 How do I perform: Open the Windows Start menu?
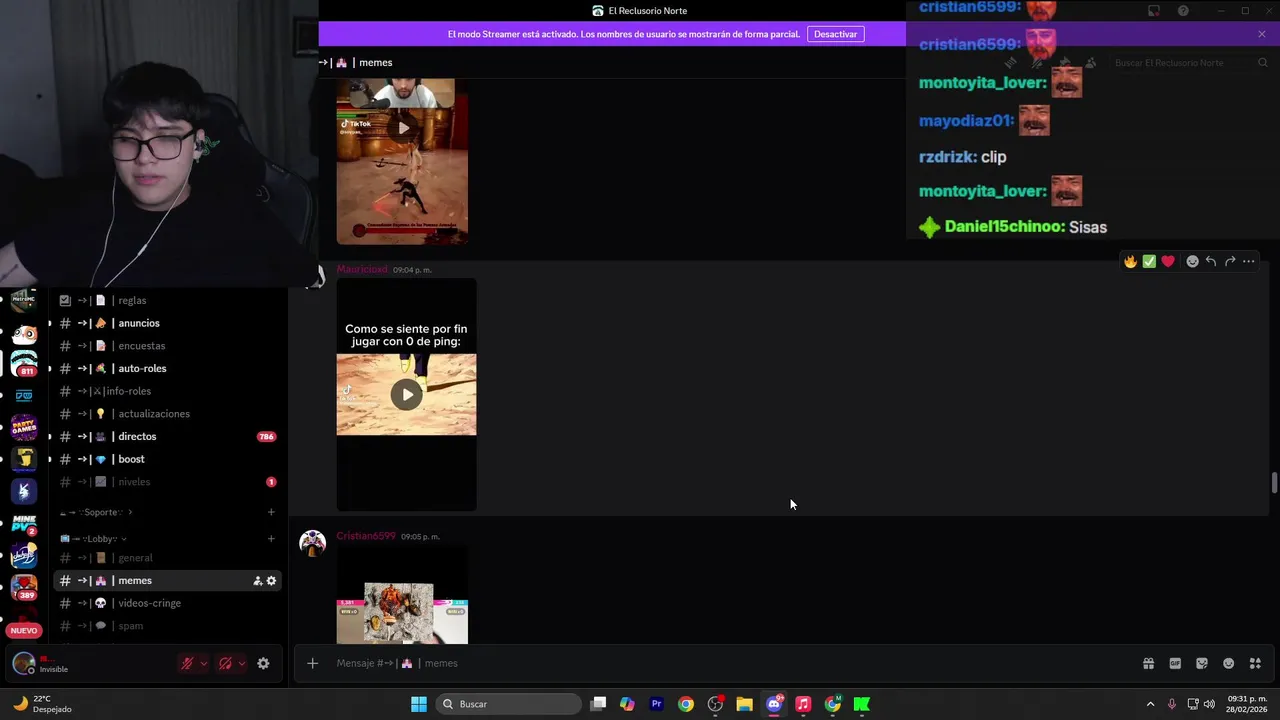point(419,704)
